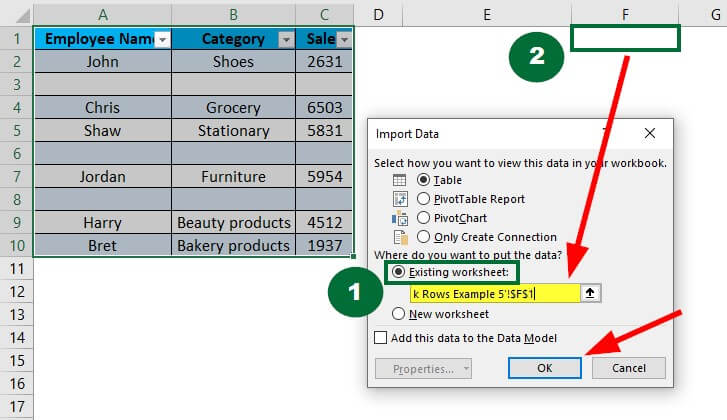Screen dimensions: 727x420
Task: Select the New worksheet radio button
Action: 399,313
